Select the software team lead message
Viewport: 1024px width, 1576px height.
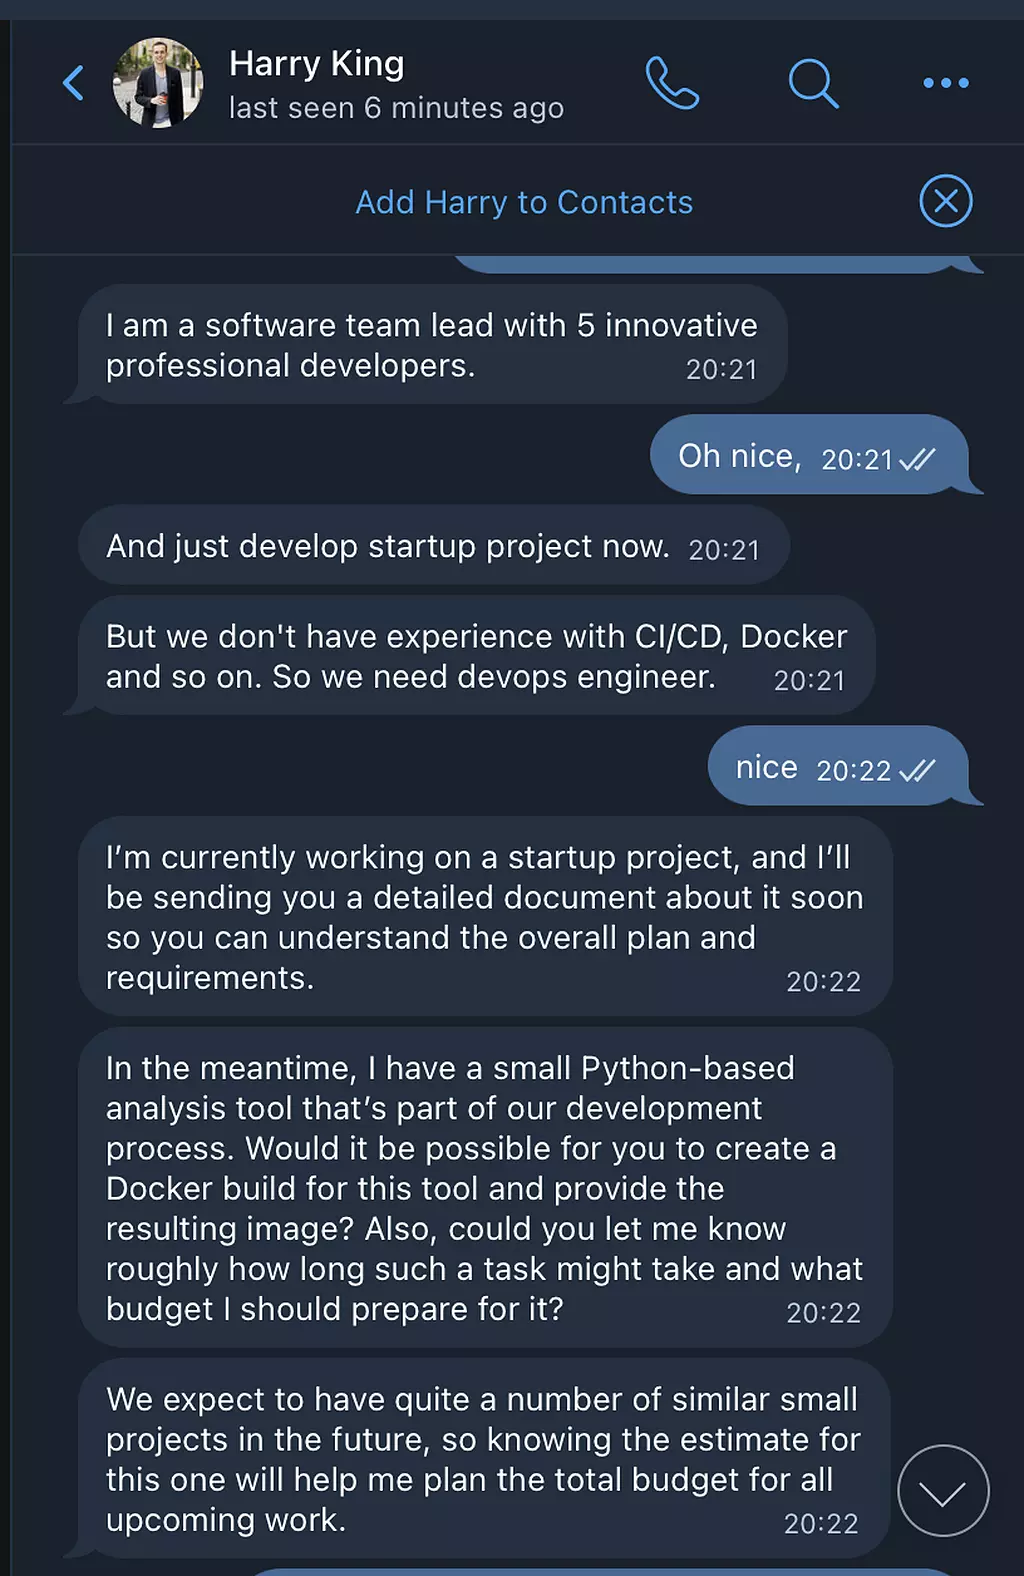pos(431,345)
